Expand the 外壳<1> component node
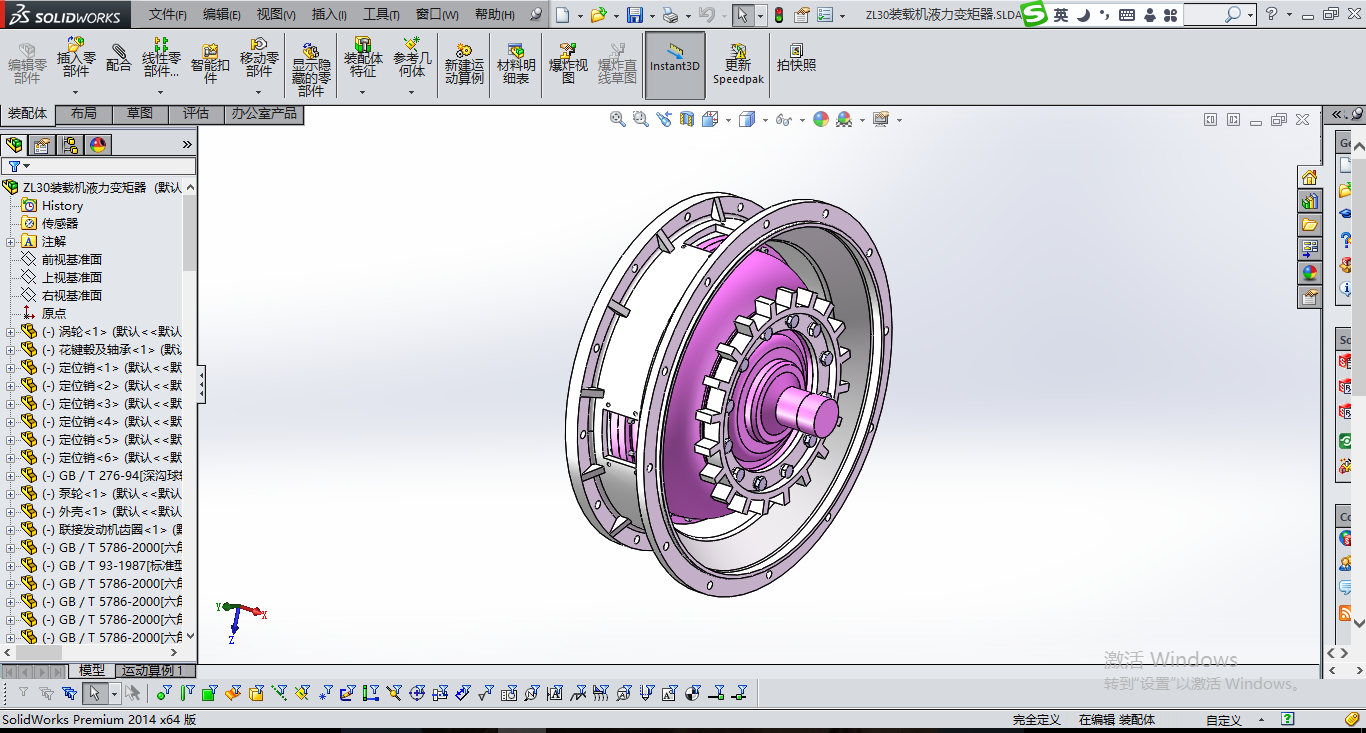The image size is (1366, 733). coord(10,511)
